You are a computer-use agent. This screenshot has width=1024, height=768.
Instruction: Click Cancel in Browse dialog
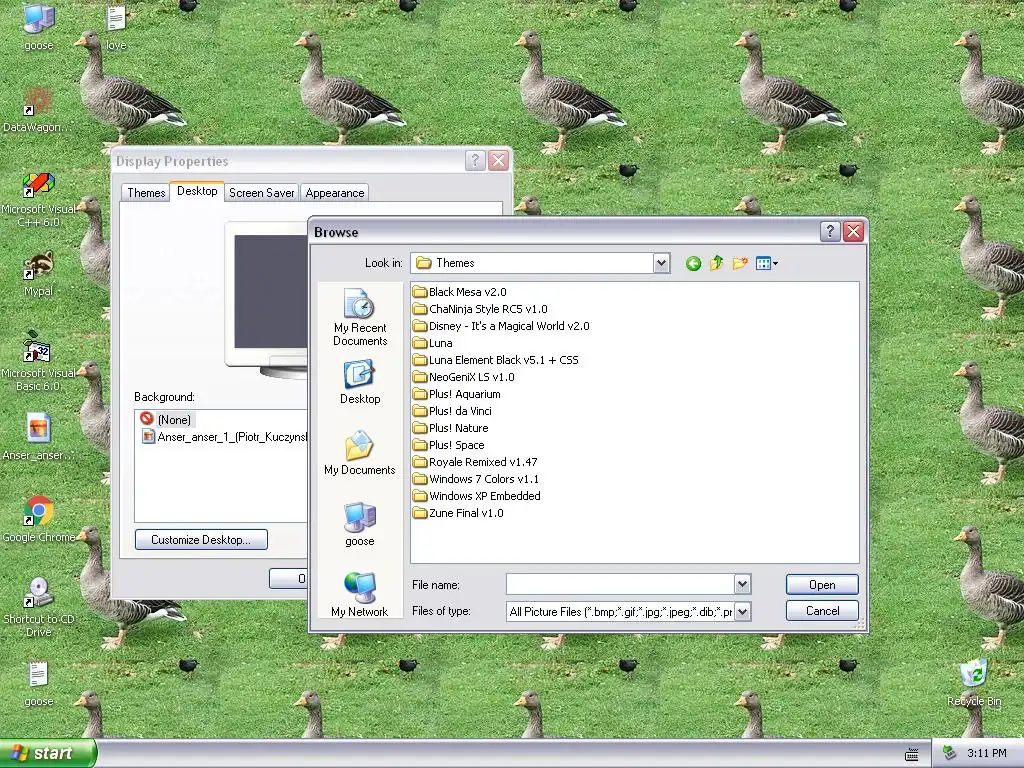click(822, 611)
